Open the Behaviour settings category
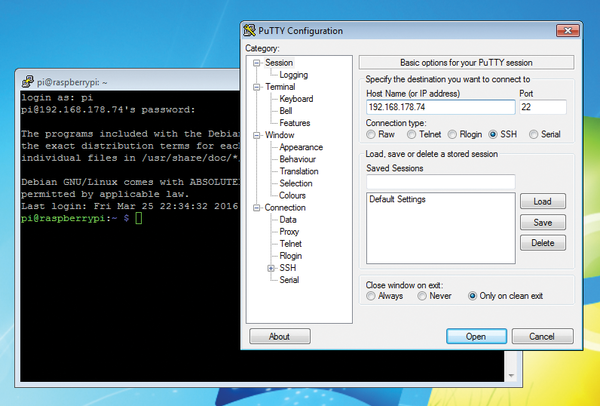Screen dimensions: 600x406 coord(298,159)
